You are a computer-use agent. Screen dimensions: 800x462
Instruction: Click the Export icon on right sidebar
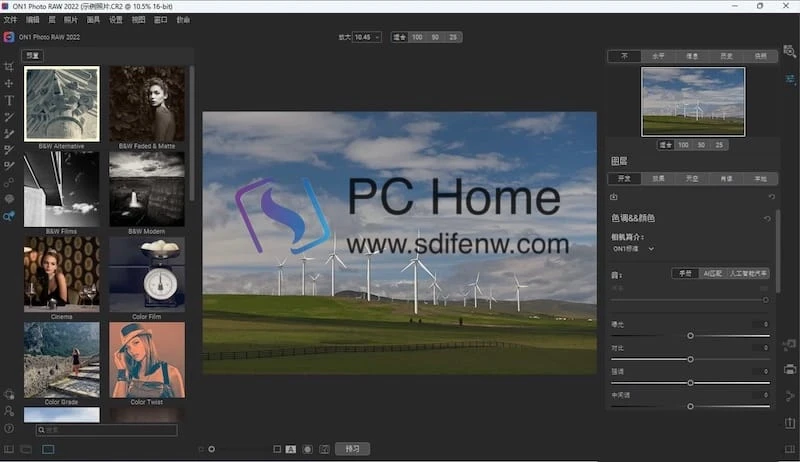pyautogui.click(x=790, y=423)
